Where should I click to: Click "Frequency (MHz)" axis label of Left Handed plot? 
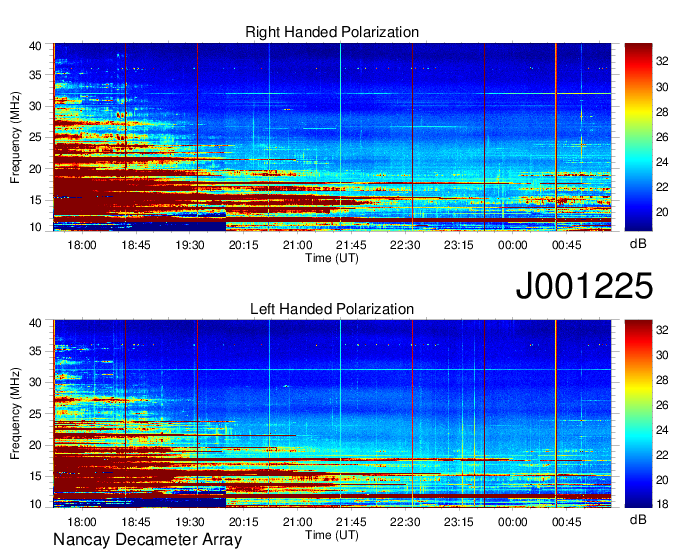pyautogui.click(x=15, y=414)
